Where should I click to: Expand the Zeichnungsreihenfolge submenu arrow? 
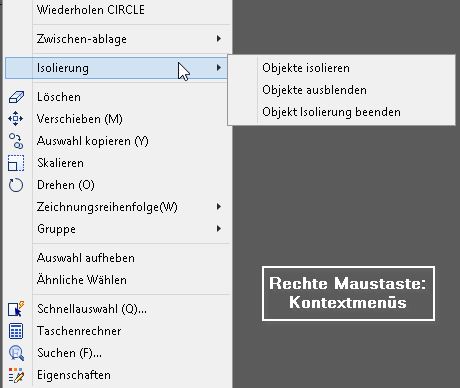pos(219,207)
